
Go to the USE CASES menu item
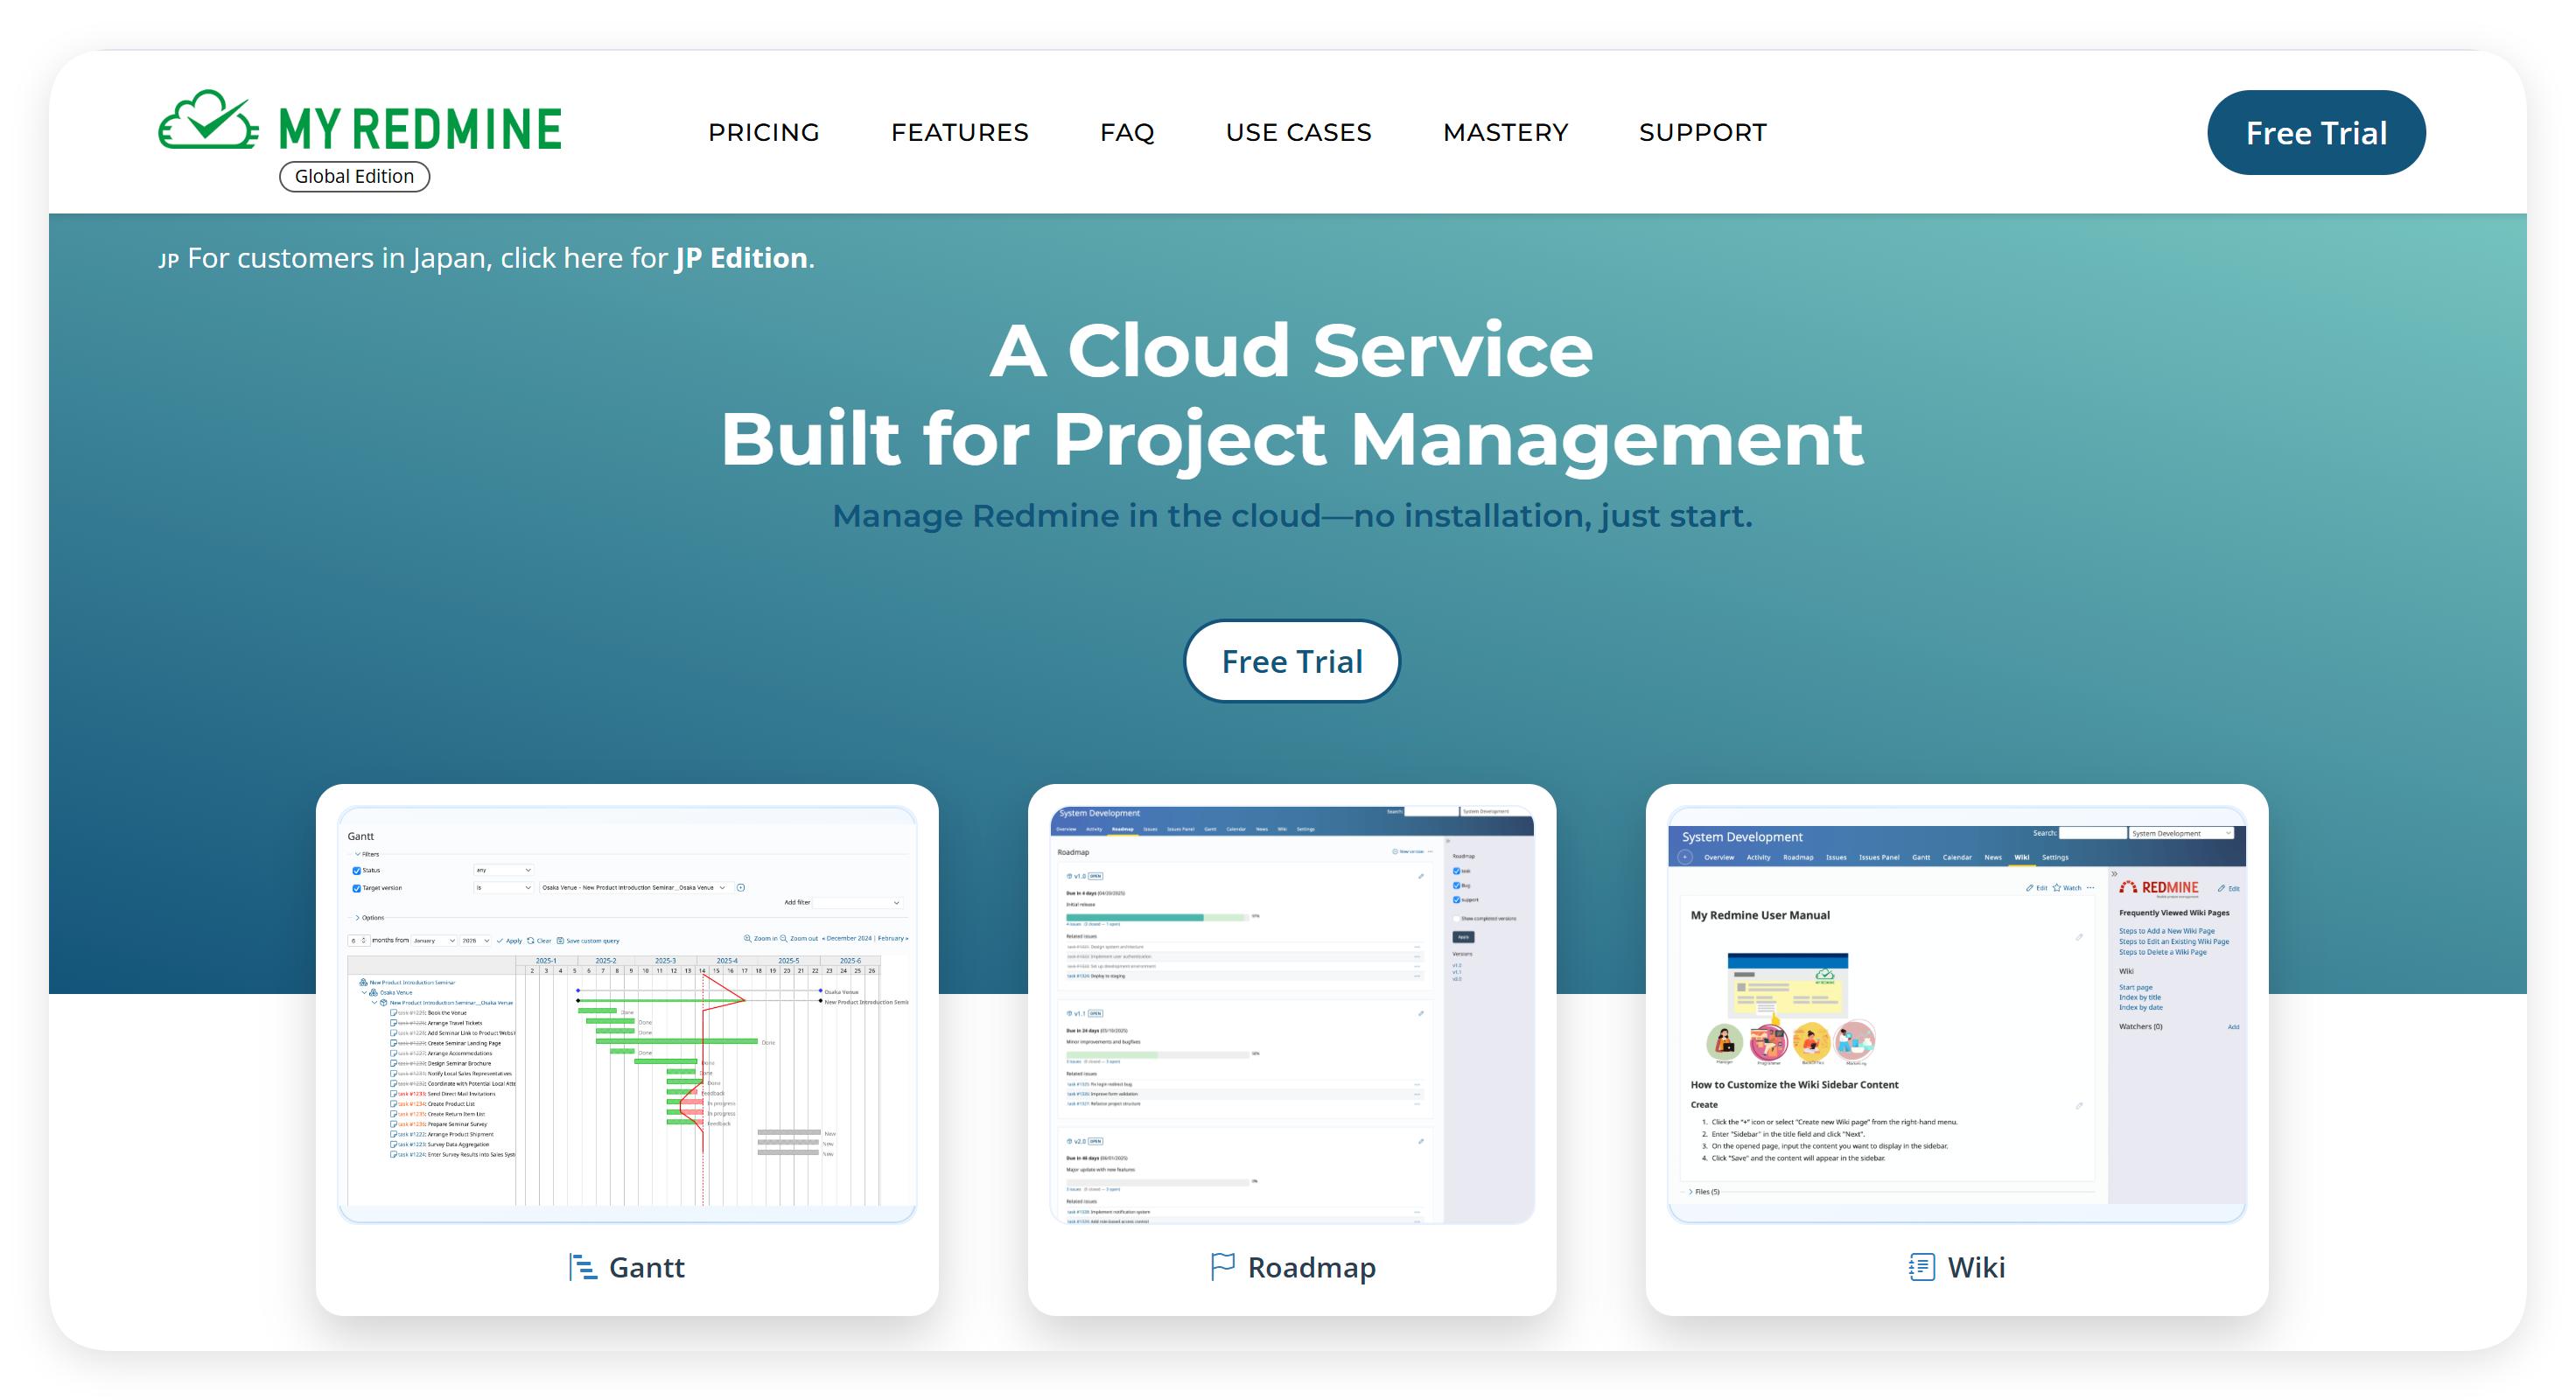tap(1298, 132)
